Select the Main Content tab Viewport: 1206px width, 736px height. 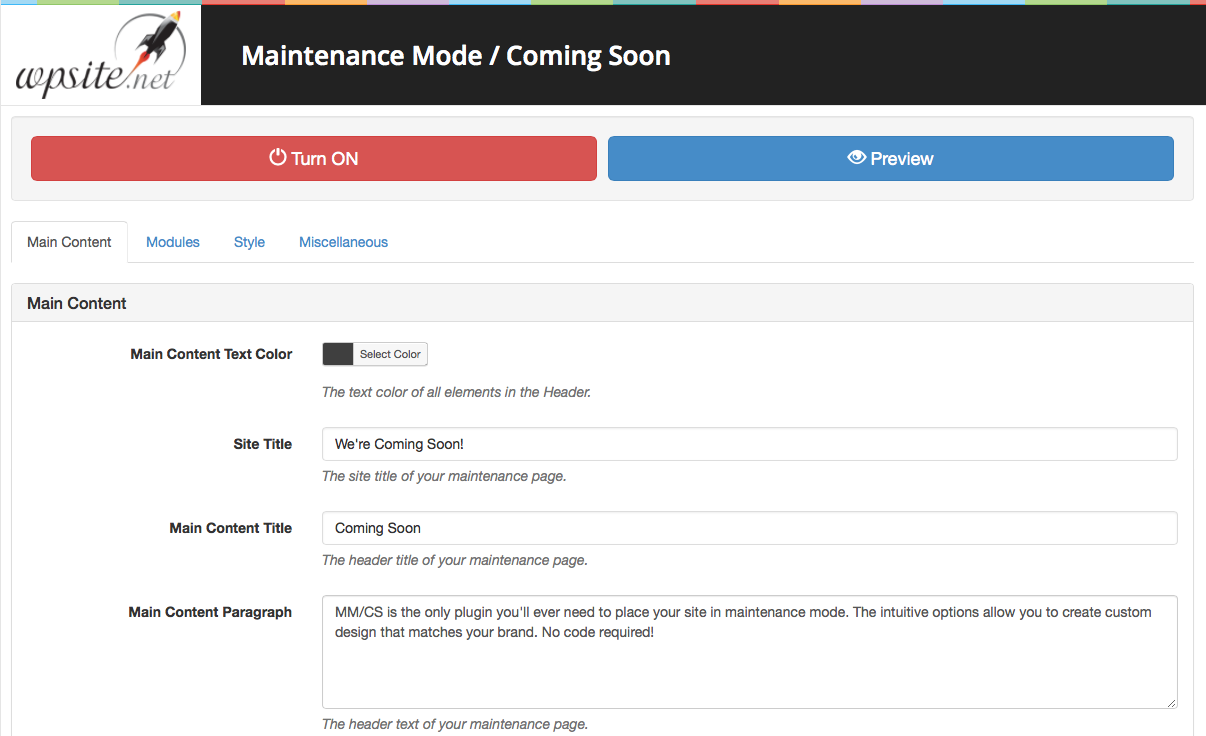[x=70, y=242]
